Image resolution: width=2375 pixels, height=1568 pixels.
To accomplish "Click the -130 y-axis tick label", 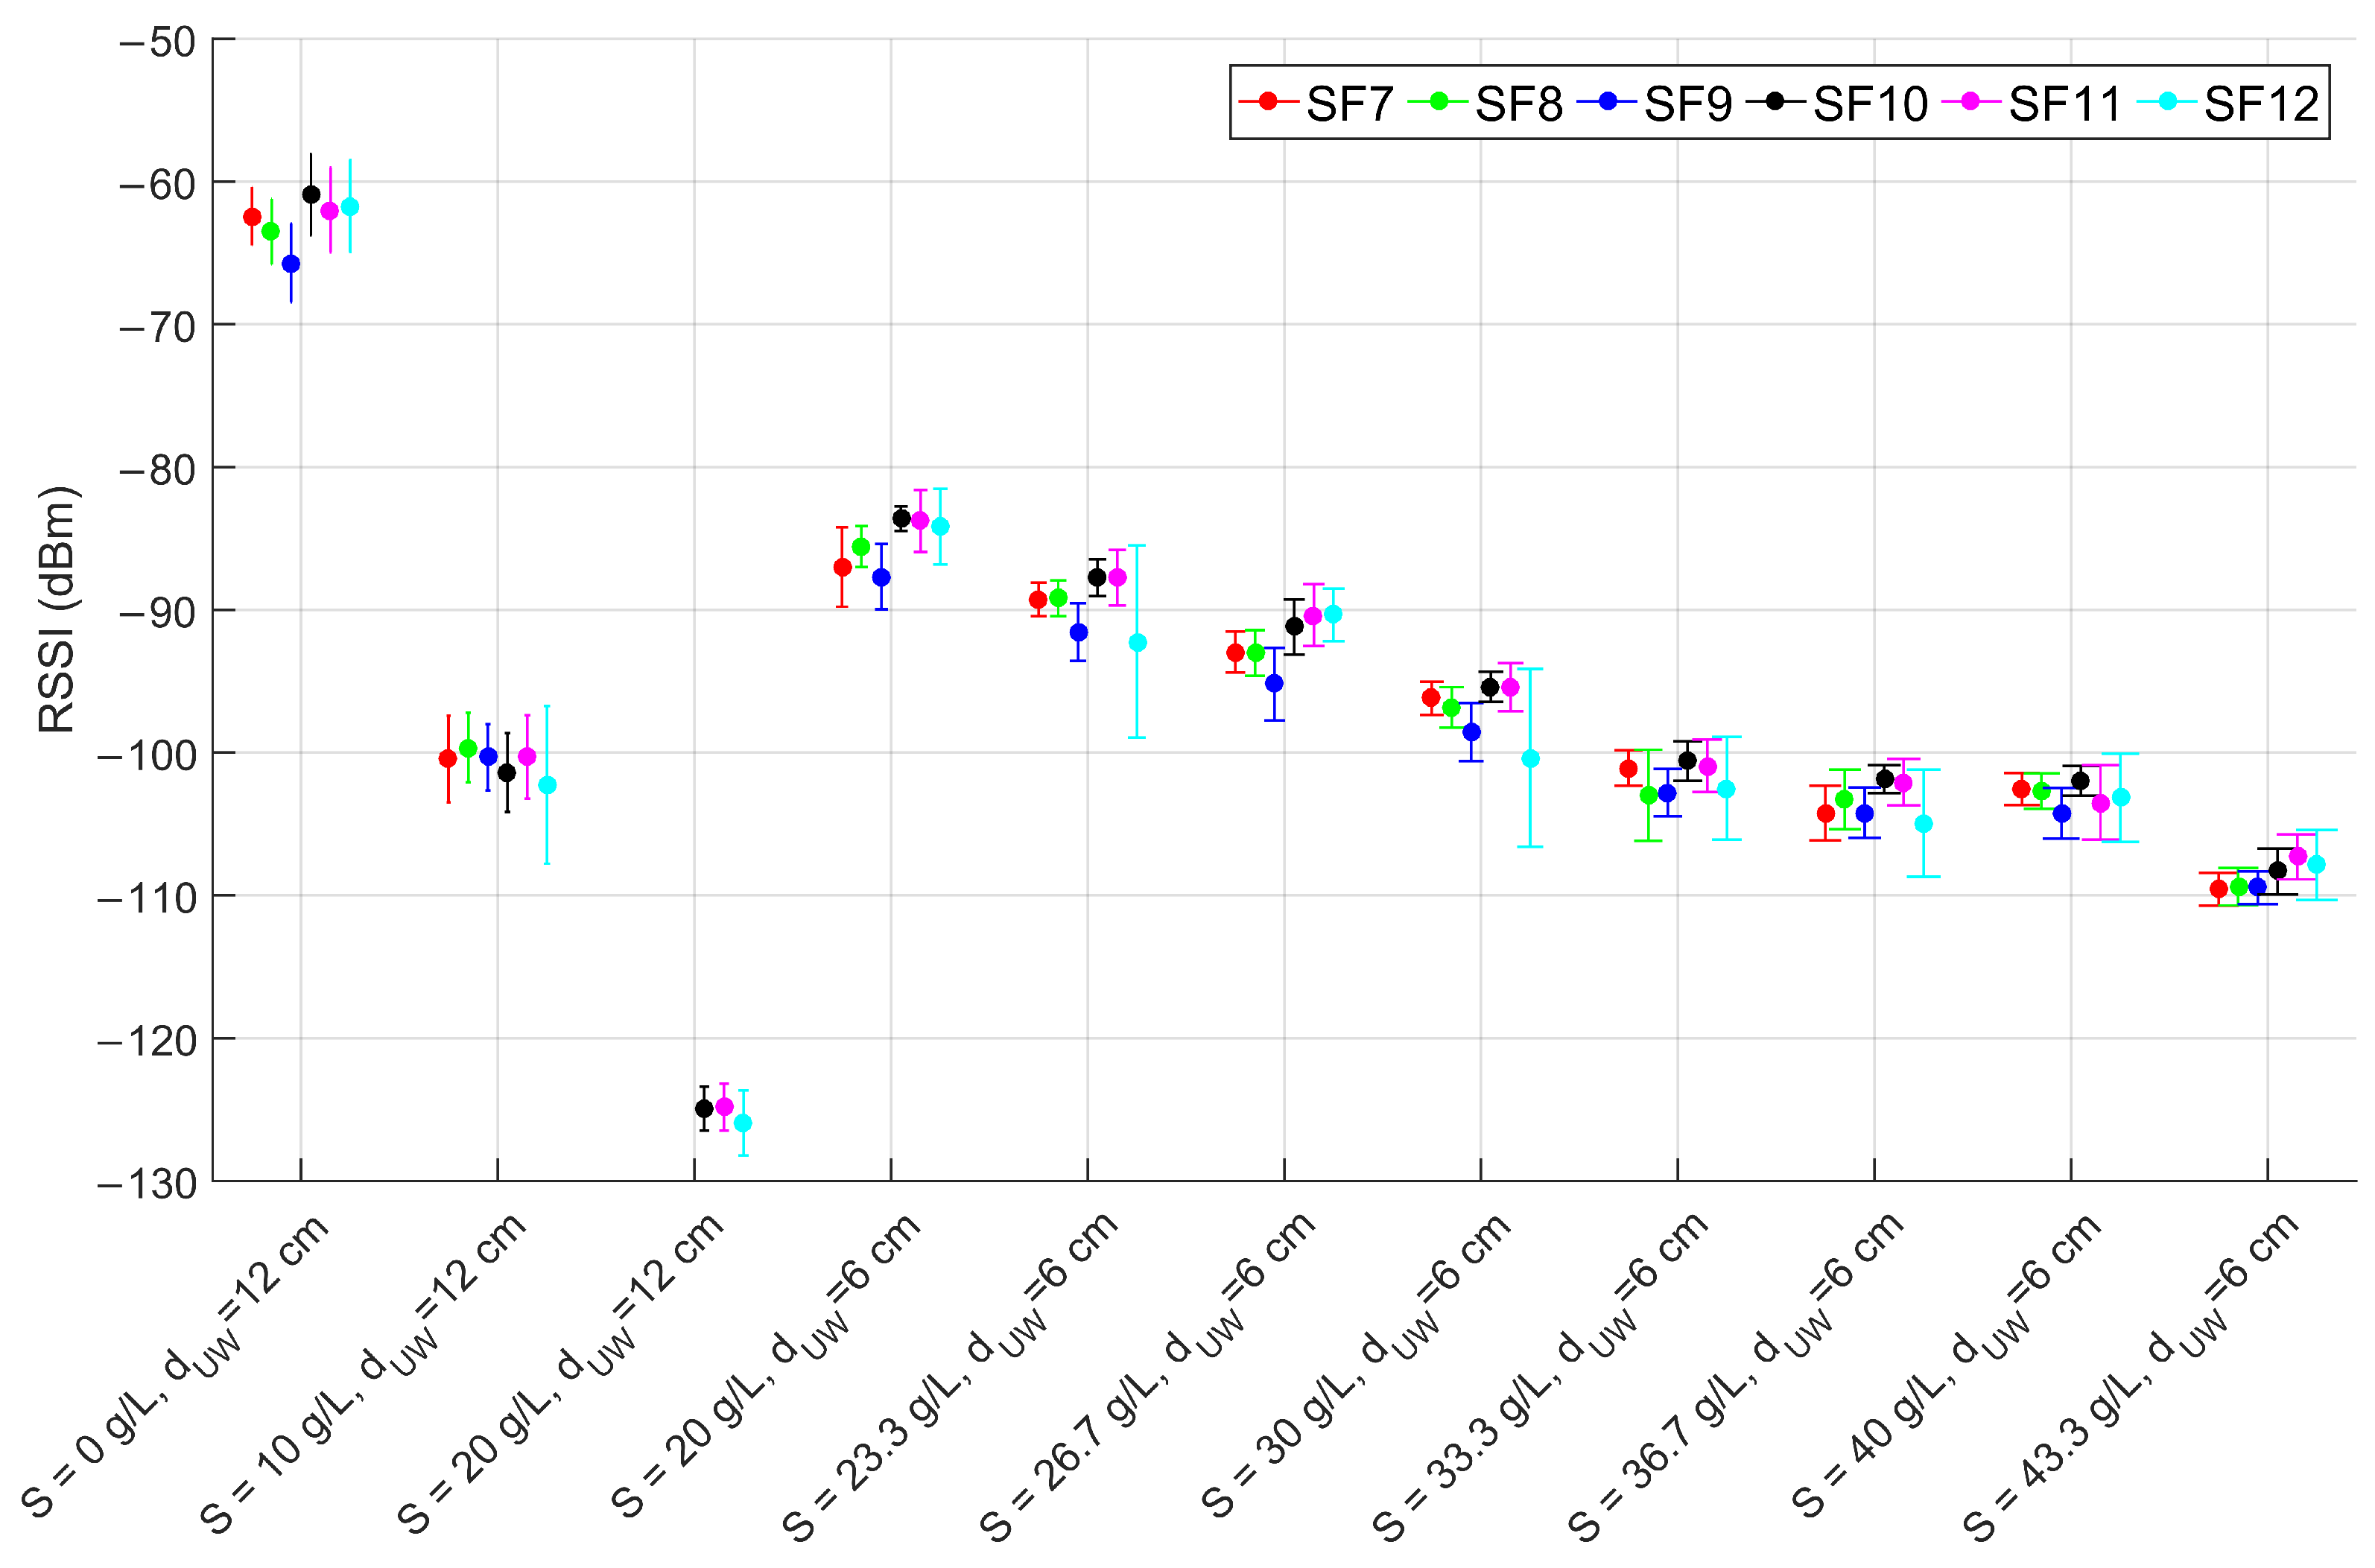I will point(148,1184).
